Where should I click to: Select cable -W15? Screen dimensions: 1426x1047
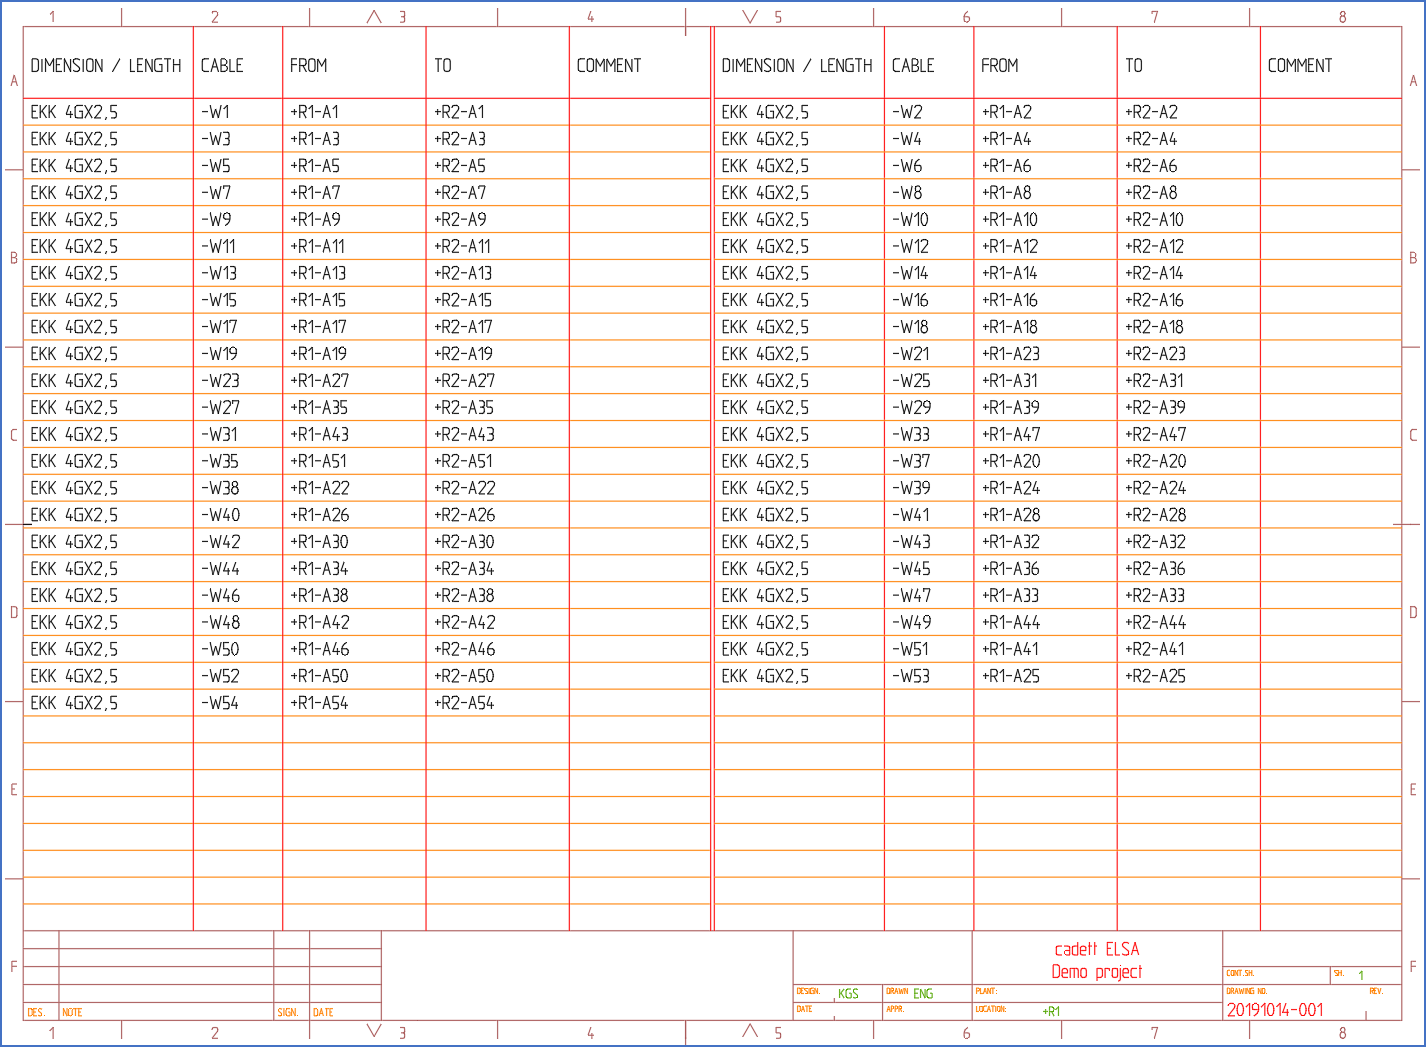click(x=218, y=301)
